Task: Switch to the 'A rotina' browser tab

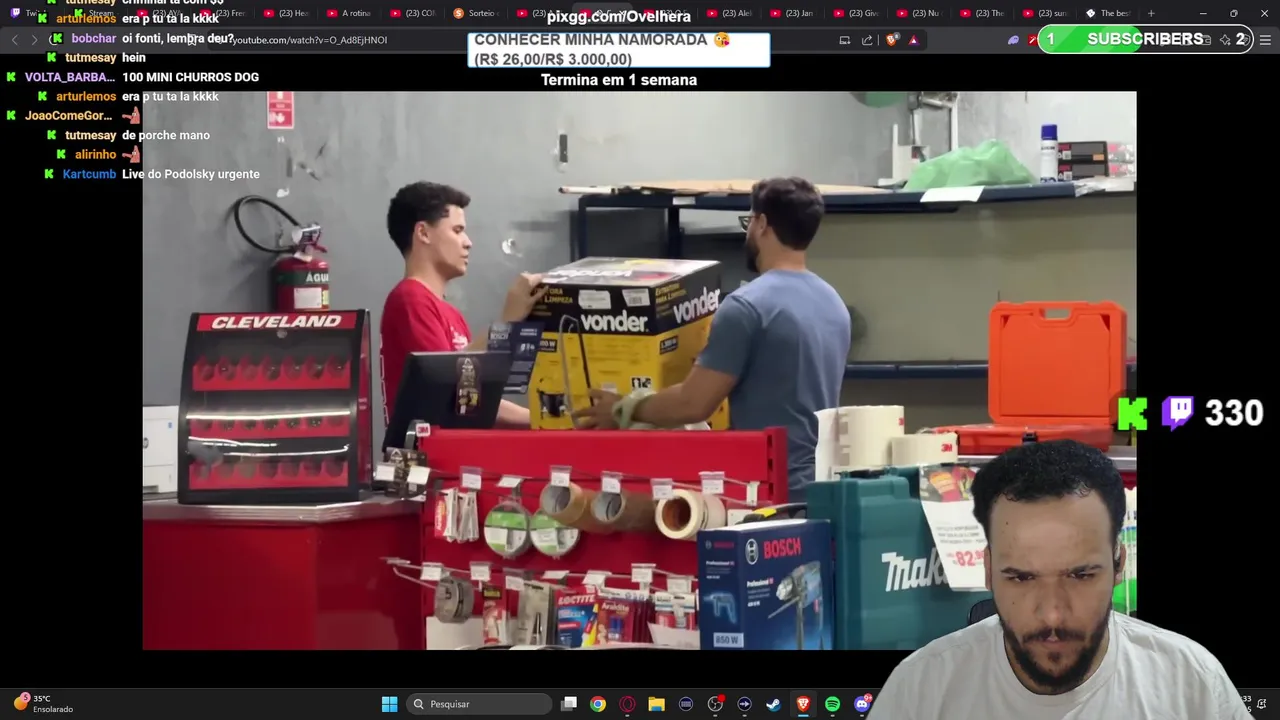Action: point(349,13)
